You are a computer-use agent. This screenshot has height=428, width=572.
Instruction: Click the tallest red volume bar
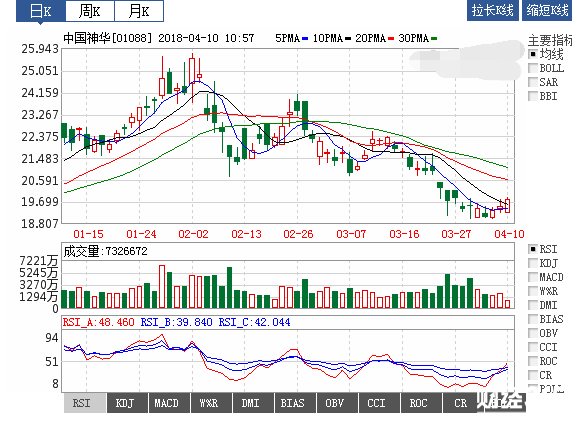[162, 287]
